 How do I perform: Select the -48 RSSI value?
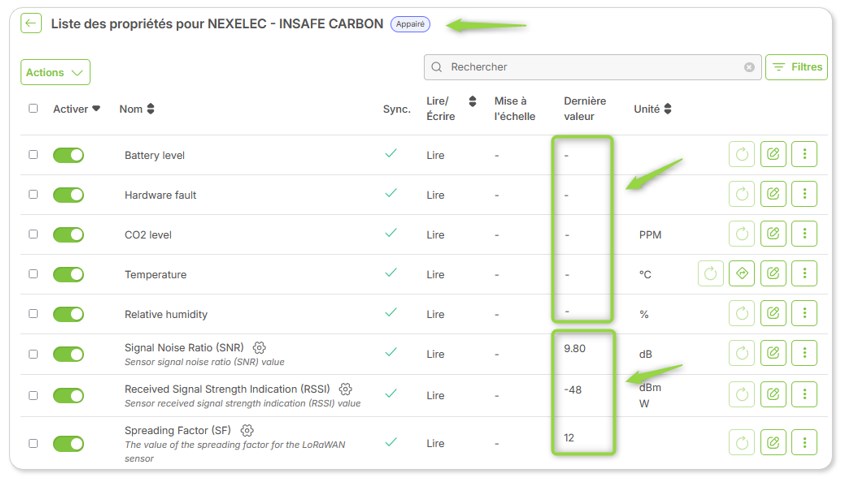click(x=573, y=390)
